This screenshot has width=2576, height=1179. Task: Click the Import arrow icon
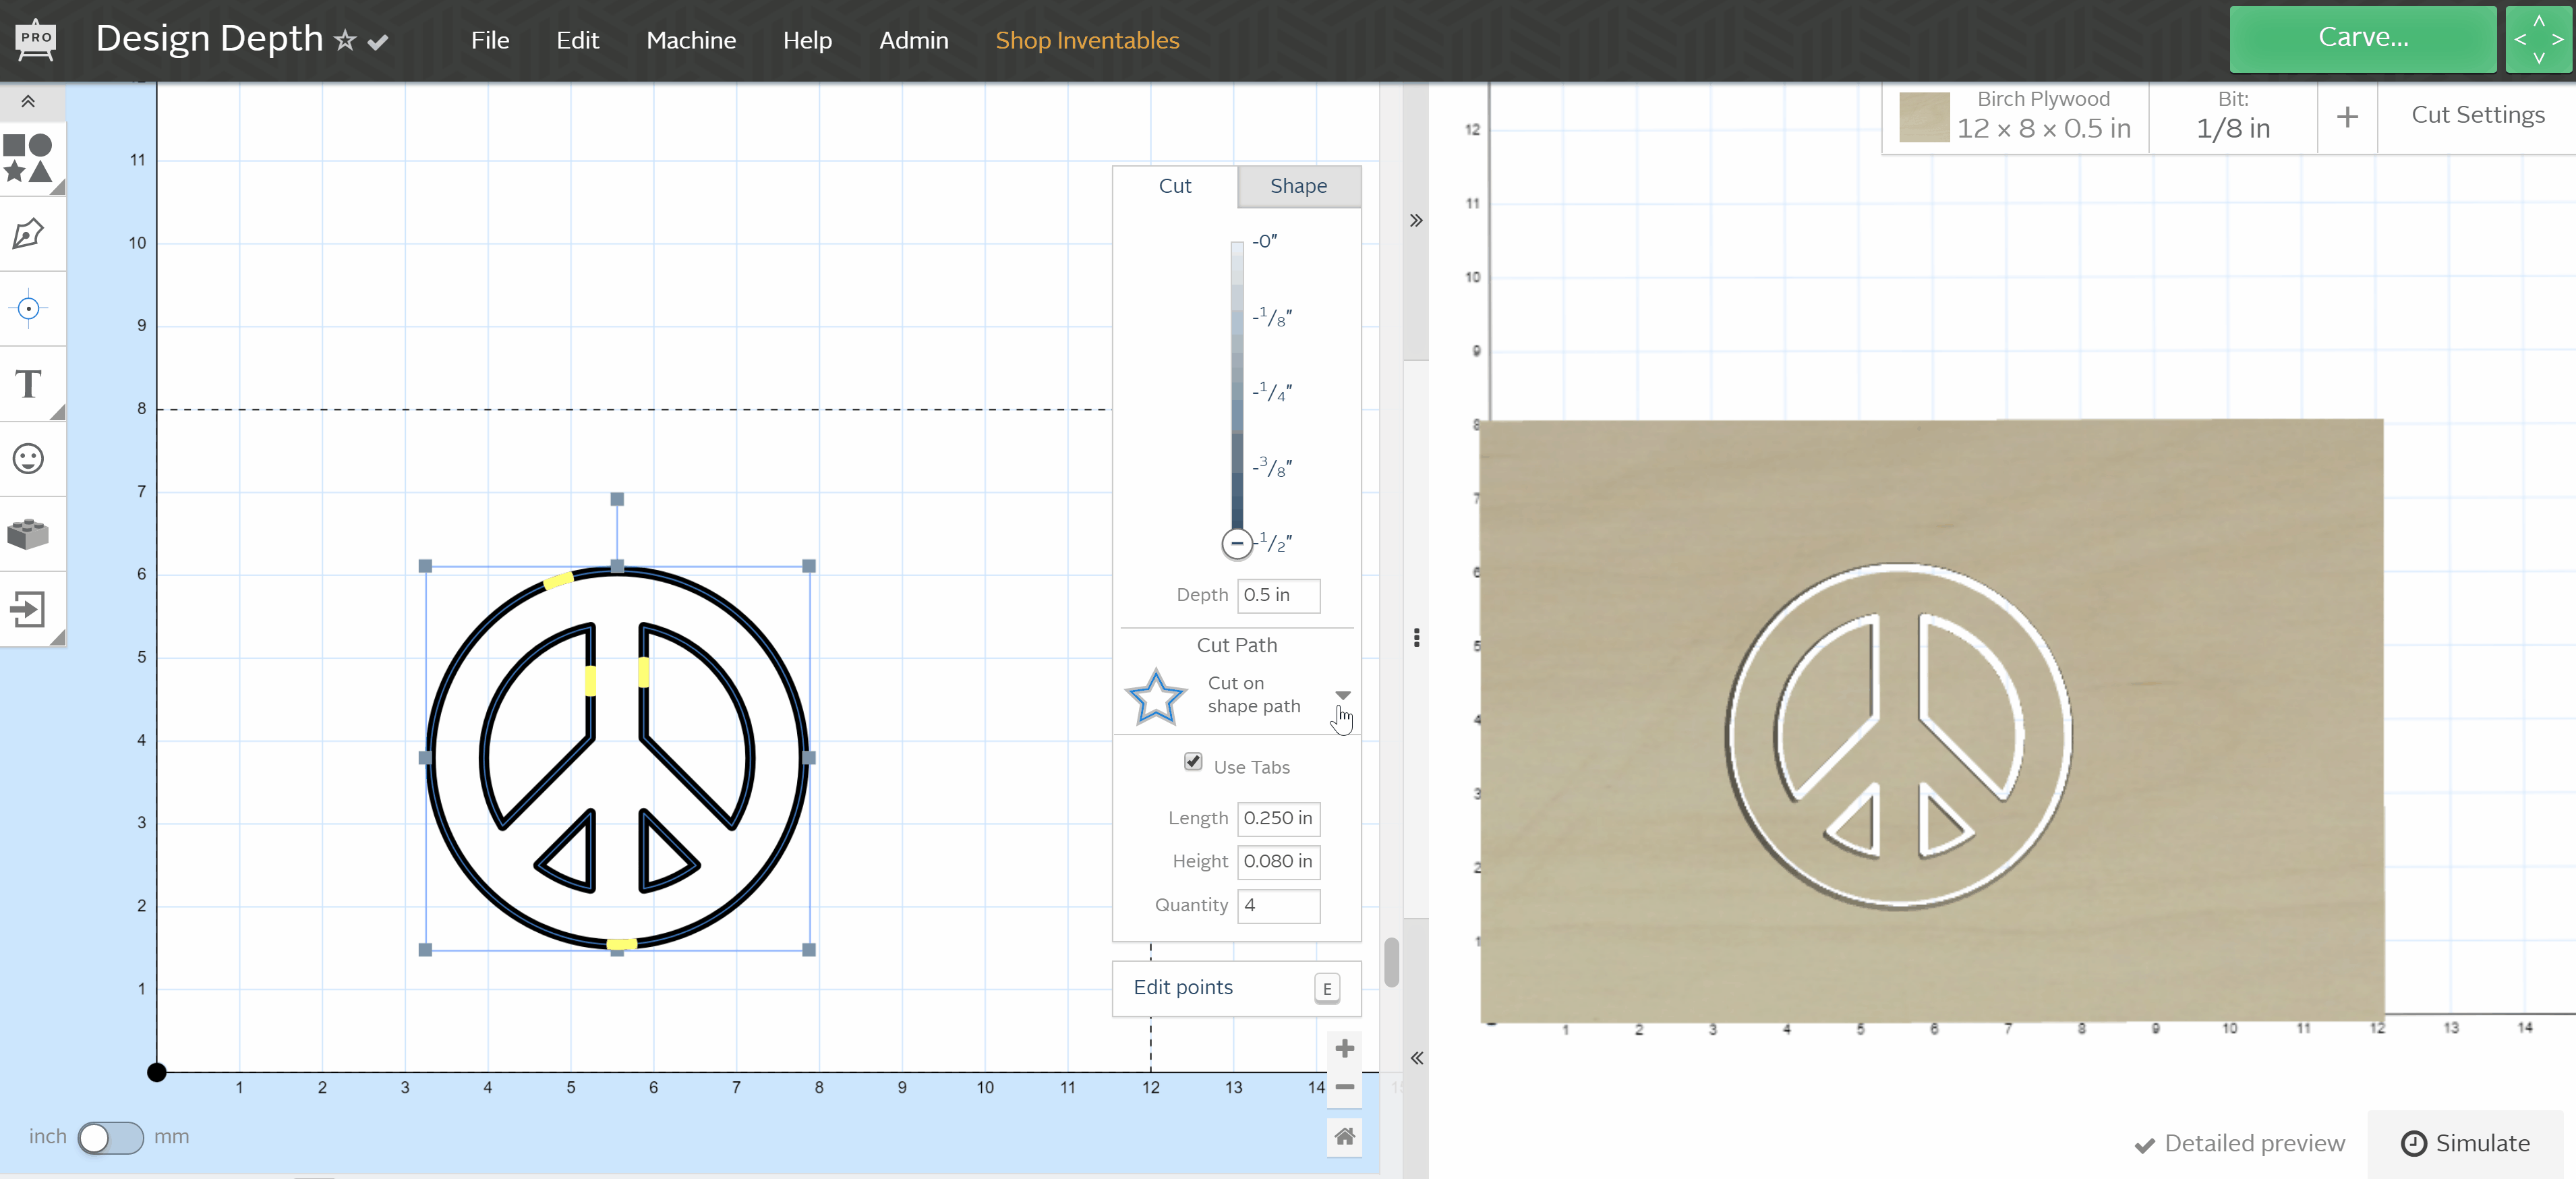tap(28, 609)
